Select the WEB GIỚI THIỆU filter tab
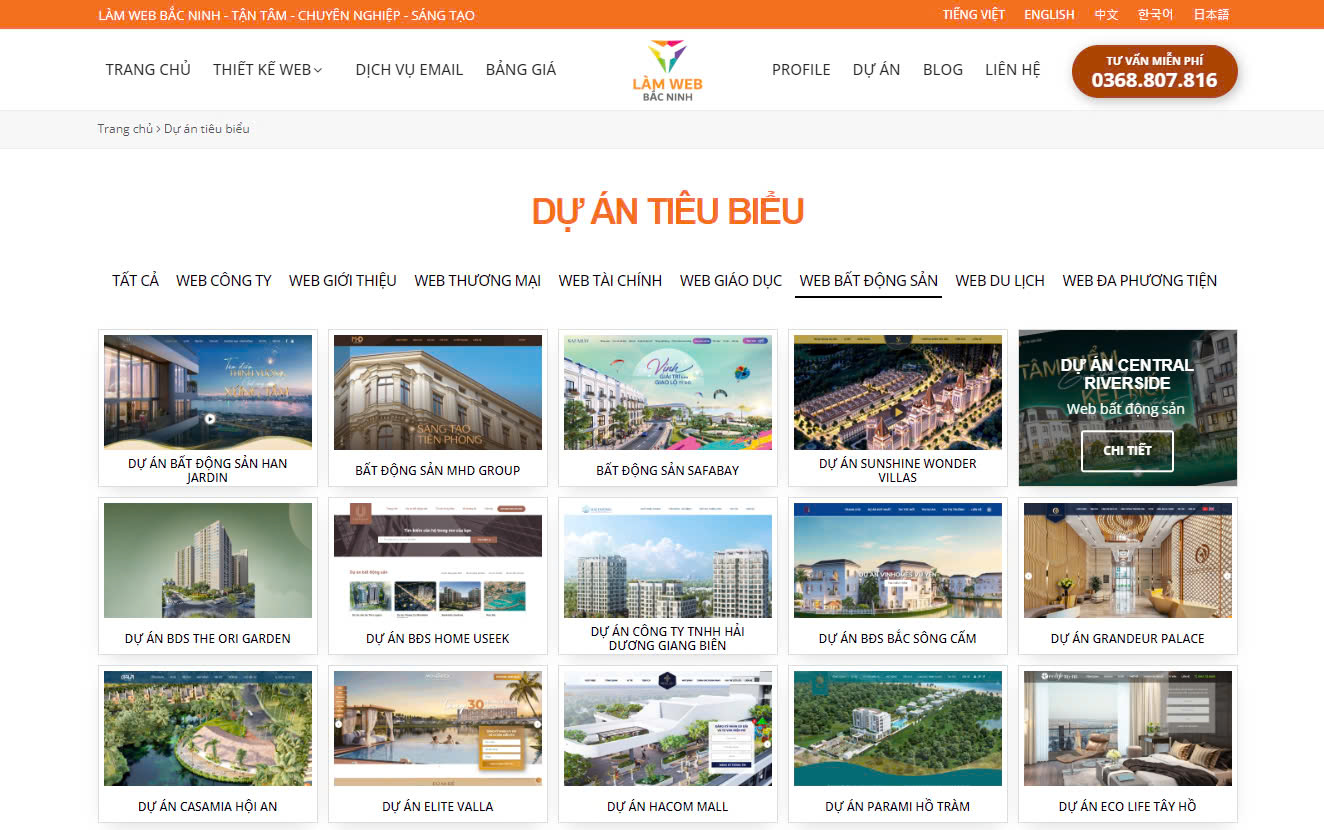 pyautogui.click(x=343, y=281)
